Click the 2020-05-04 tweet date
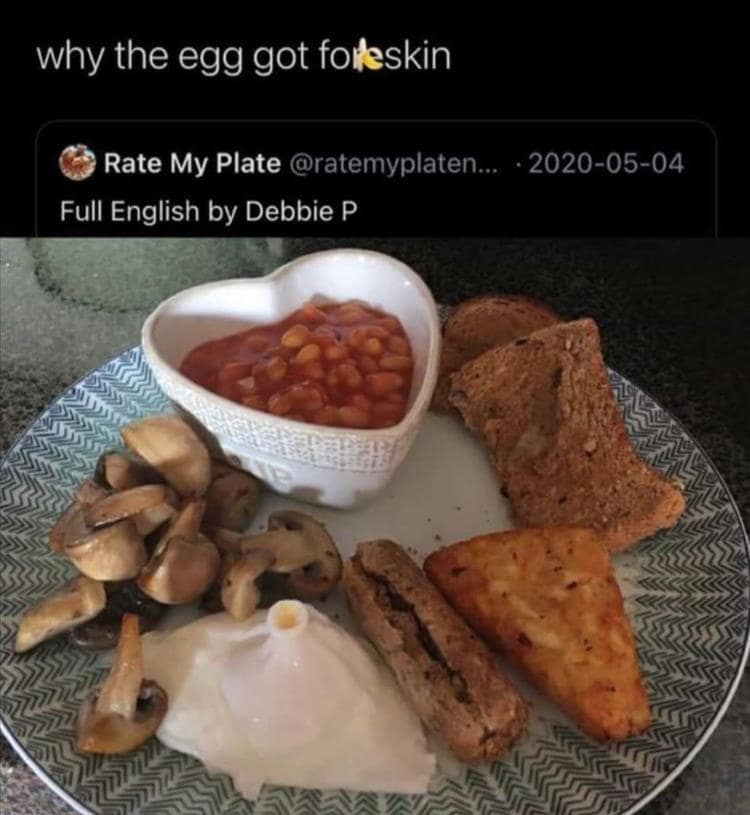This screenshot has width=750, height=815. (606, 163)
